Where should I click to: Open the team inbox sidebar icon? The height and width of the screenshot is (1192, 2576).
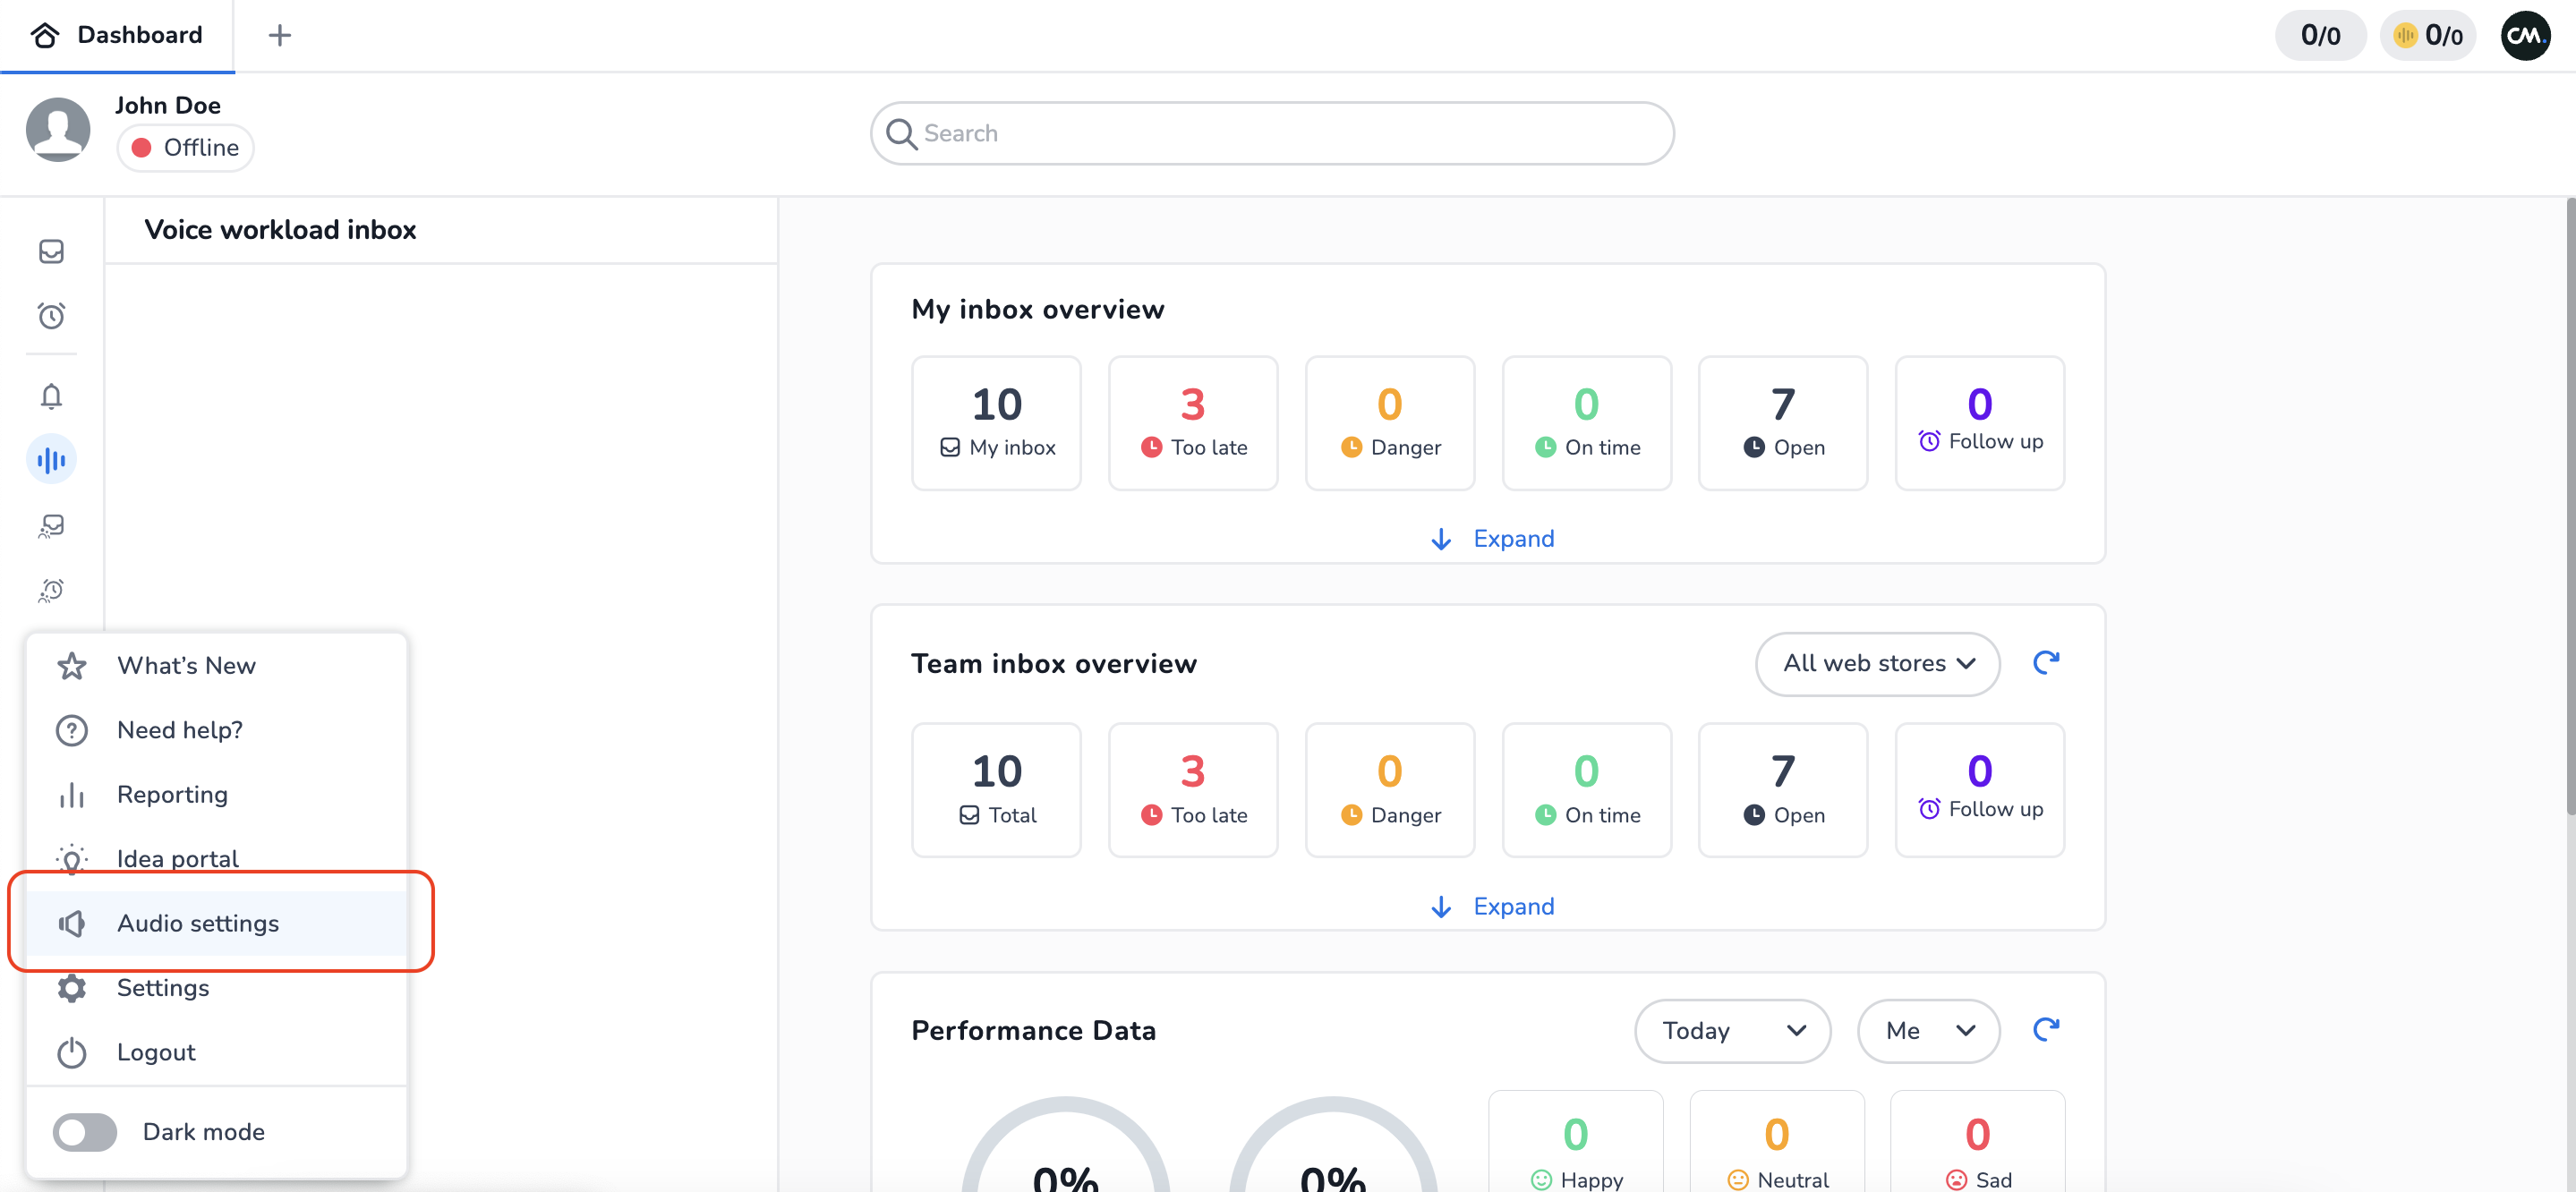[51, 525]
